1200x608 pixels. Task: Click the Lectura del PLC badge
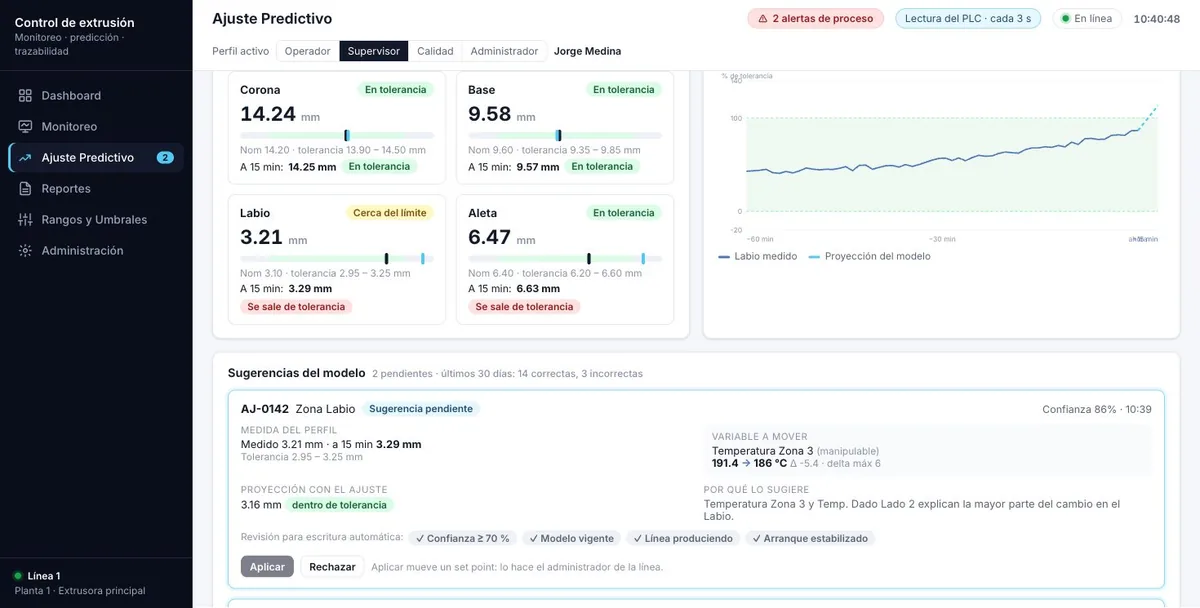click(968, 18)
